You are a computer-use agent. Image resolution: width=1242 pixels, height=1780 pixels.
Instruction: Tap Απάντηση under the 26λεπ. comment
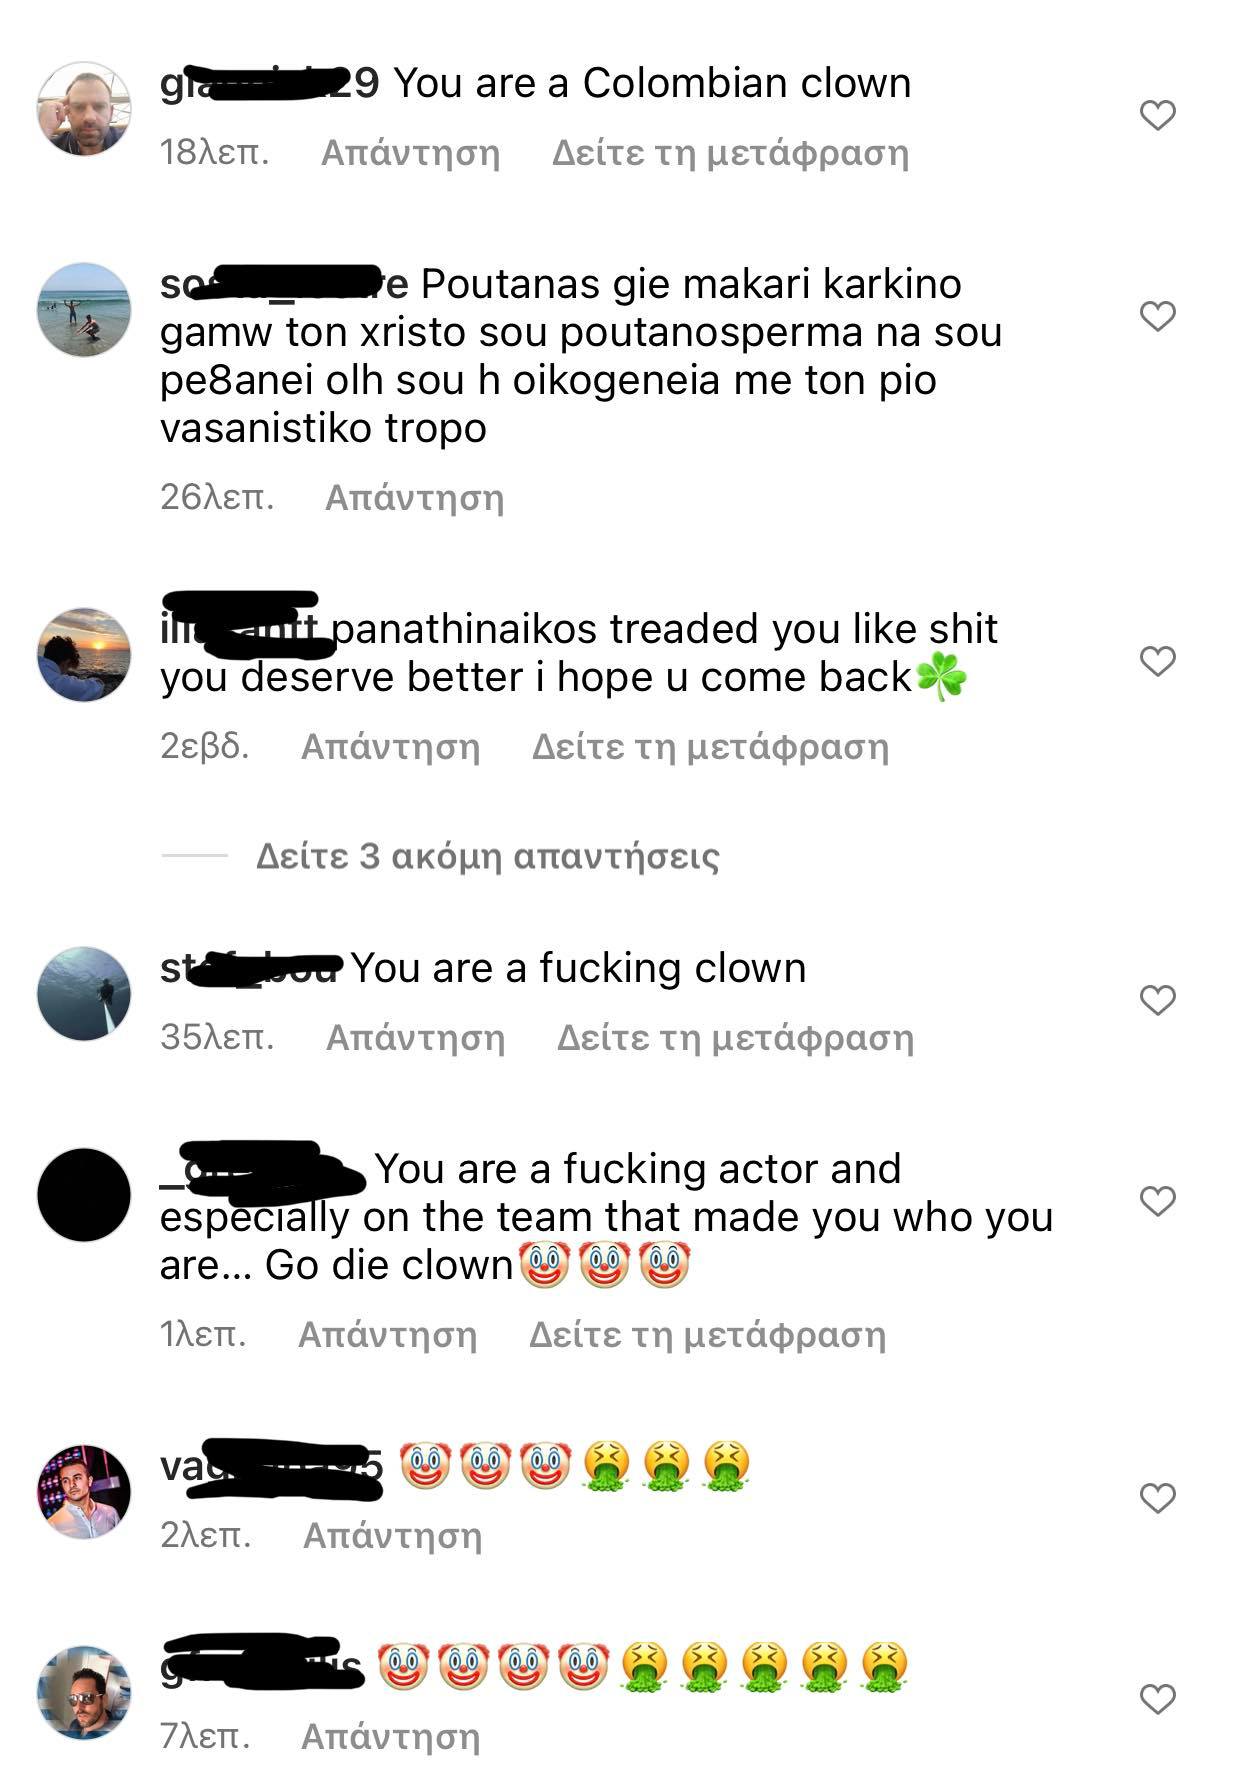click(x=414, y=497)
